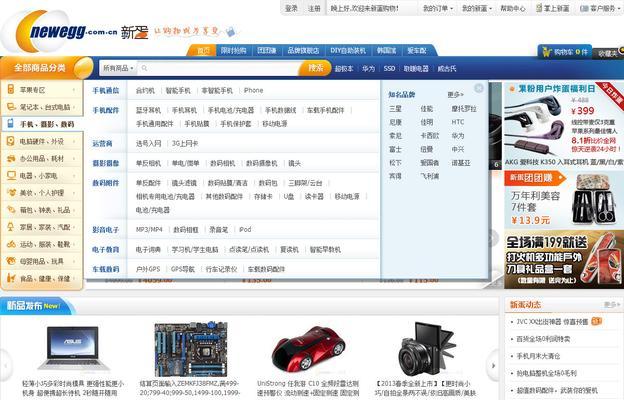Open the motherboard product thumbnail
Image resolution: width=624 pixels, height=400 pixels.
pos(191,349)
